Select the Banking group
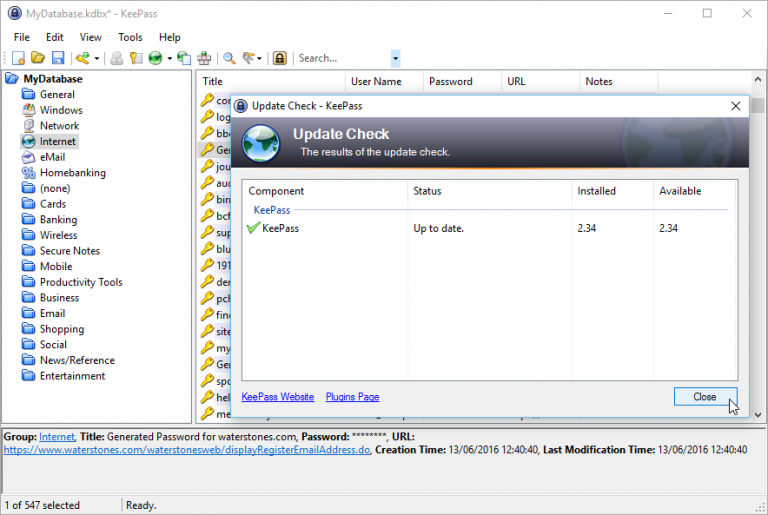 click(x=58, y=220)
